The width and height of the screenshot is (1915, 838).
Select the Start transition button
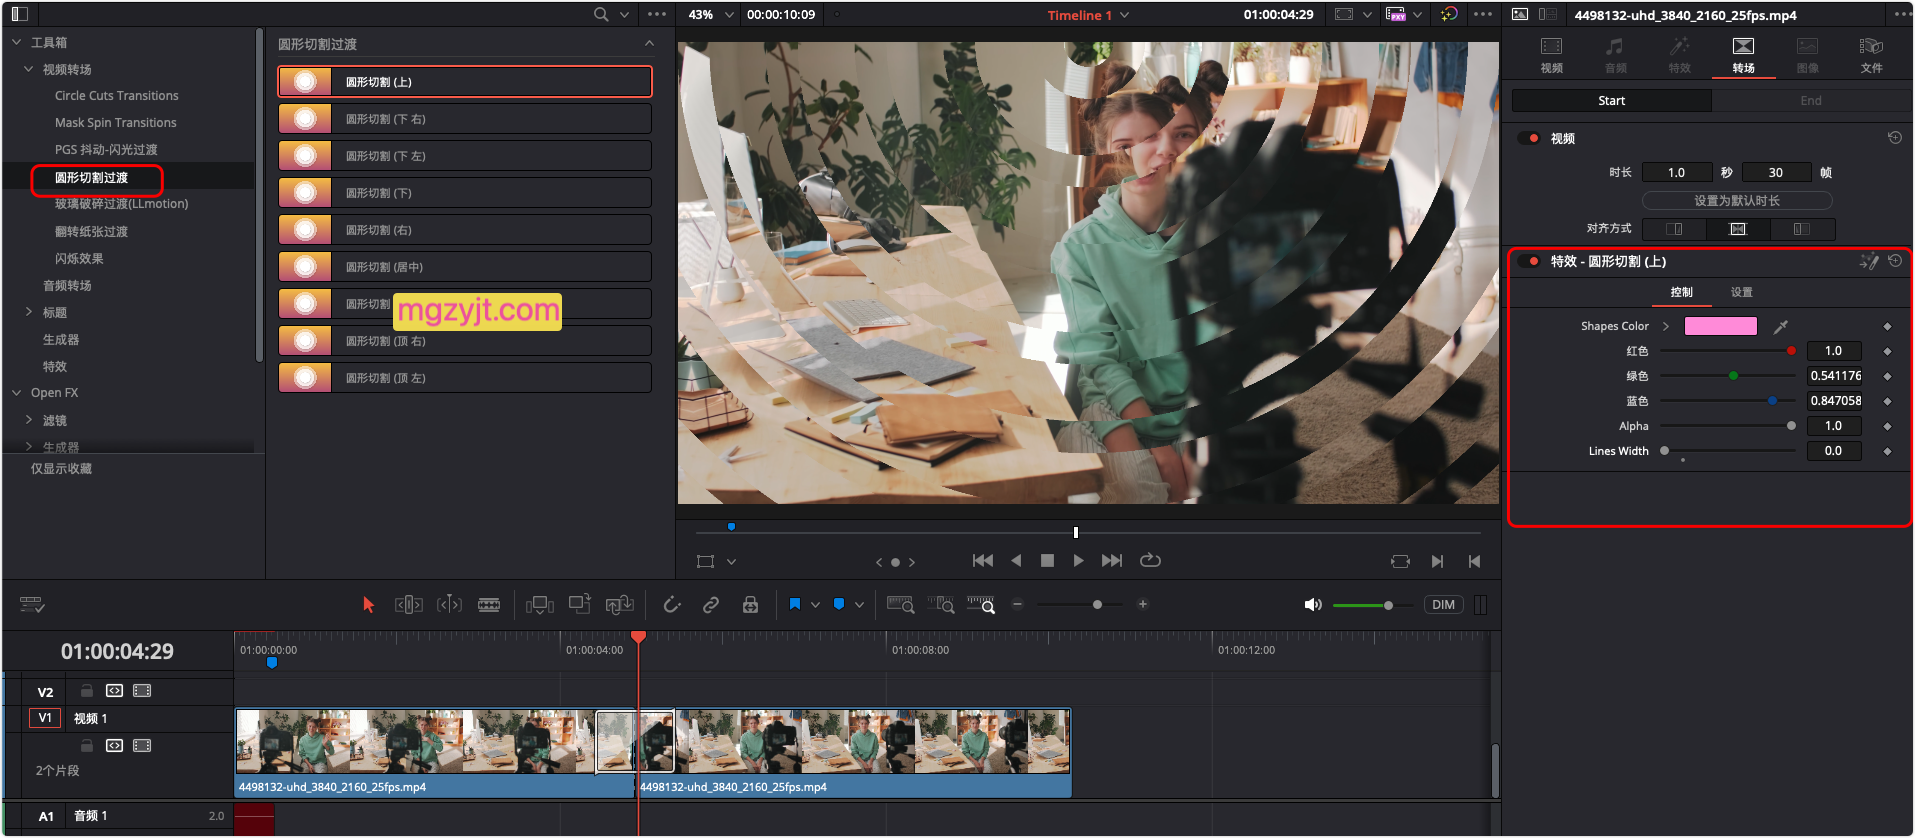[x=1612, y=101]
